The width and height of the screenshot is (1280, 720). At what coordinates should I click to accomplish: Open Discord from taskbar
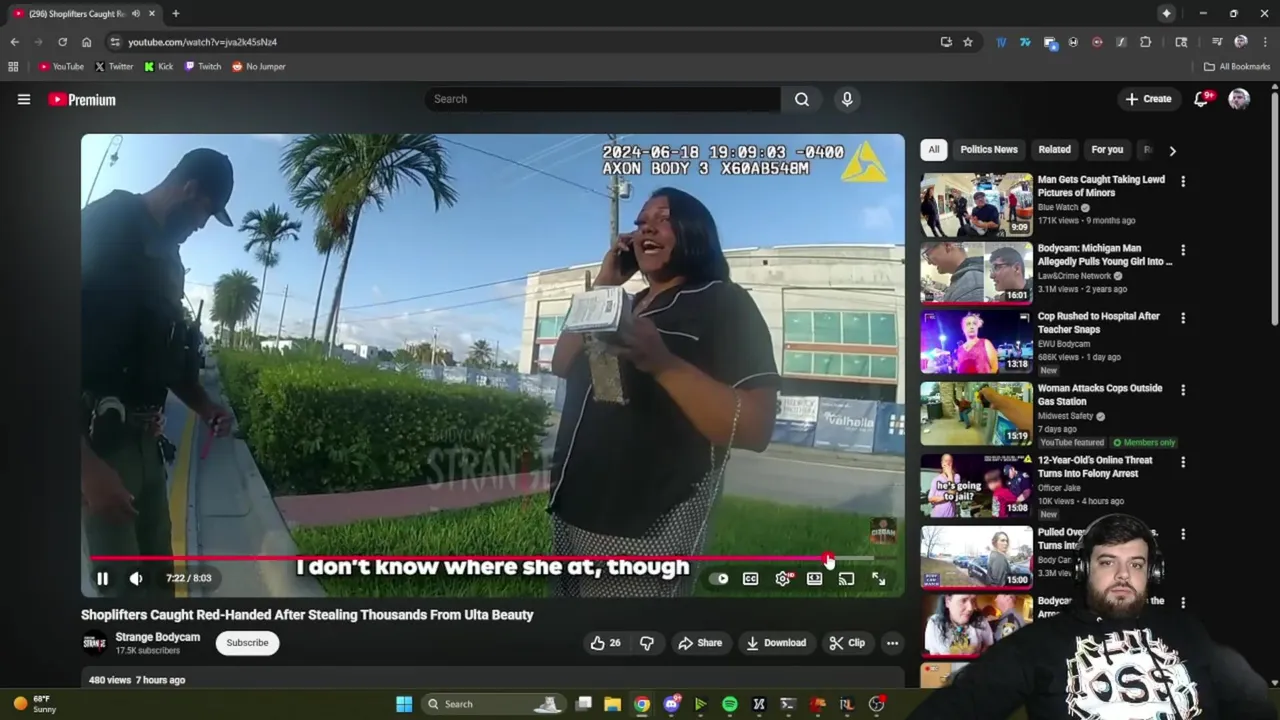click(672, 704)
